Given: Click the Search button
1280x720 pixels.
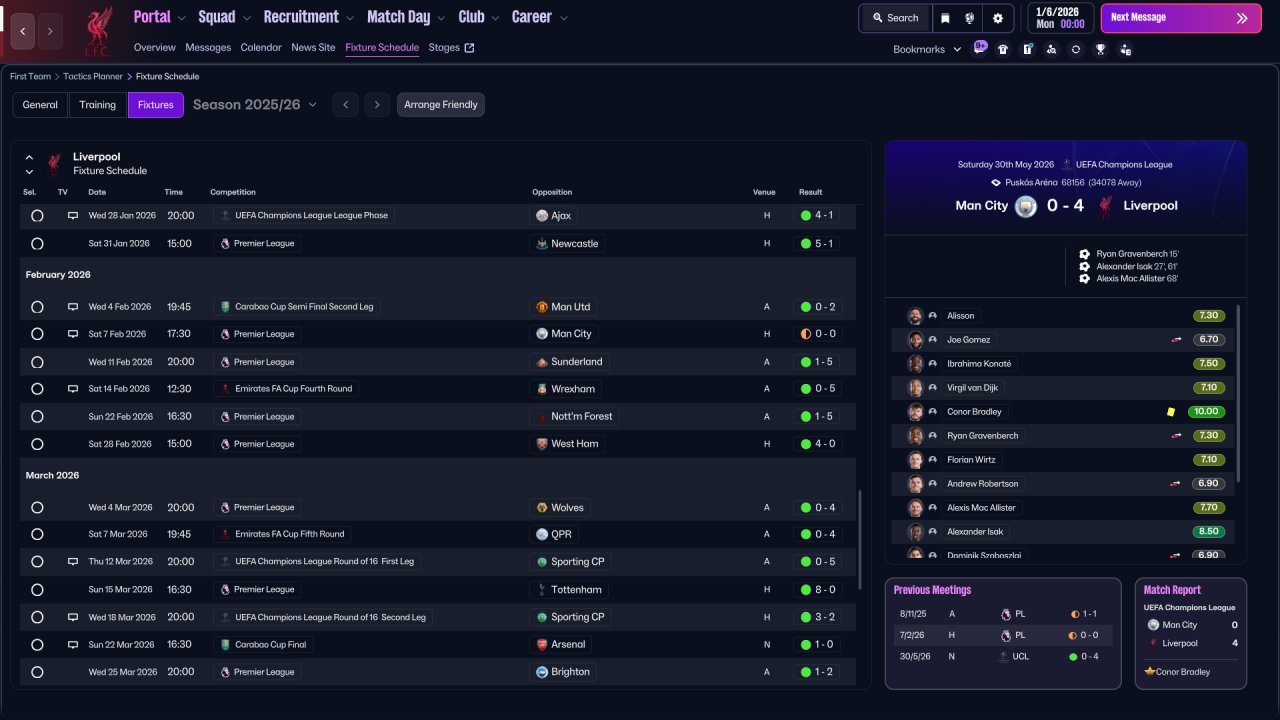Looking at the screenshot, I should click(x=895, y=18).
